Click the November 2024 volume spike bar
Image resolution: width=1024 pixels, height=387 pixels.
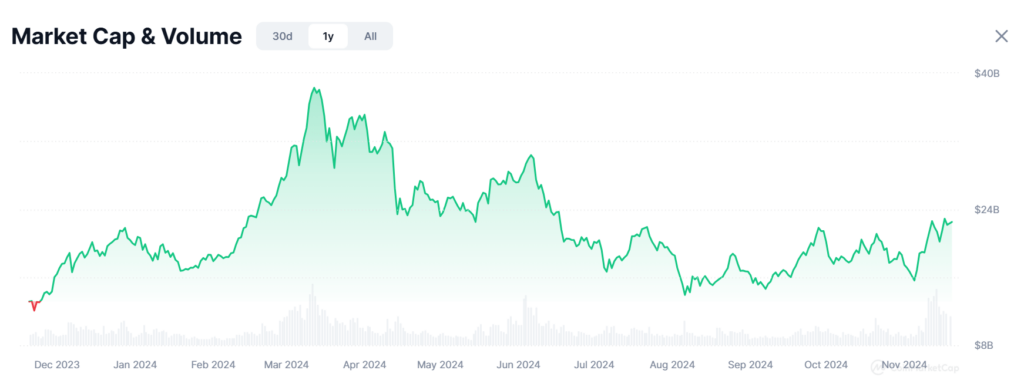936,317
